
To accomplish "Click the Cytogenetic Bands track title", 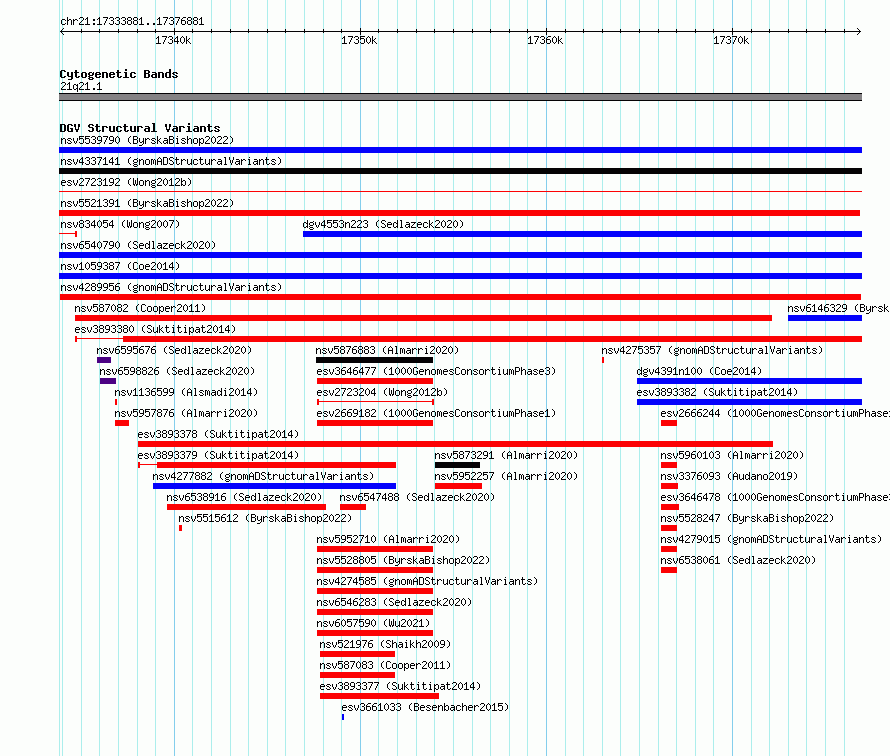I will 119,74.
